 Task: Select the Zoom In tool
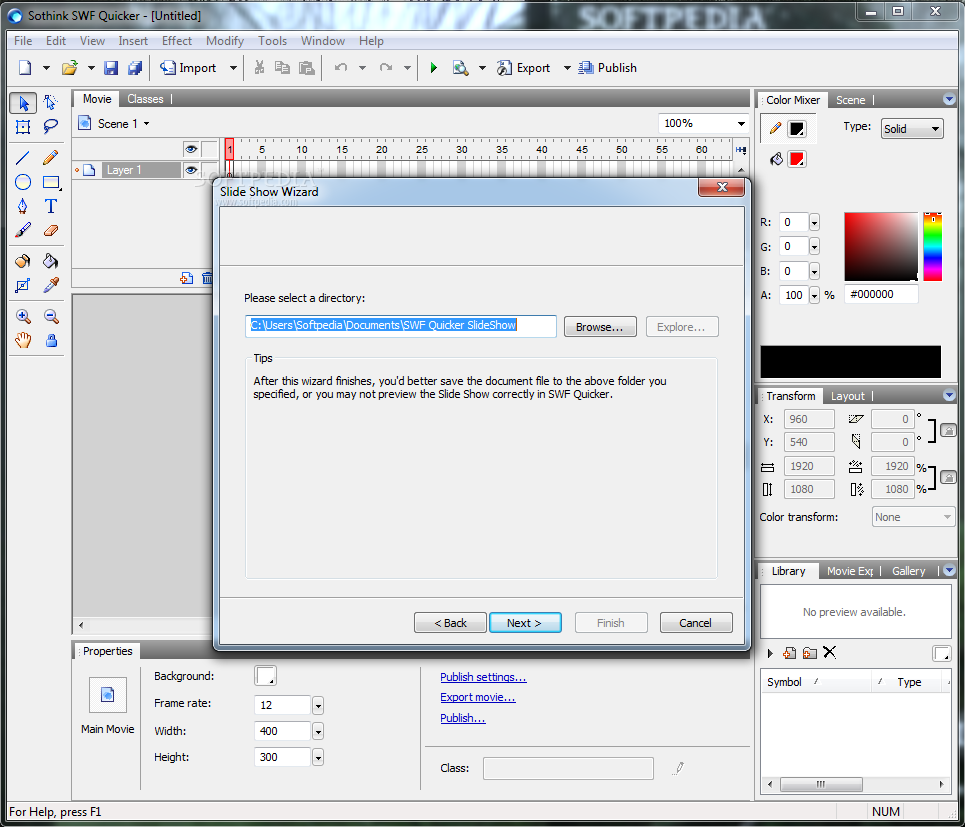23,316
